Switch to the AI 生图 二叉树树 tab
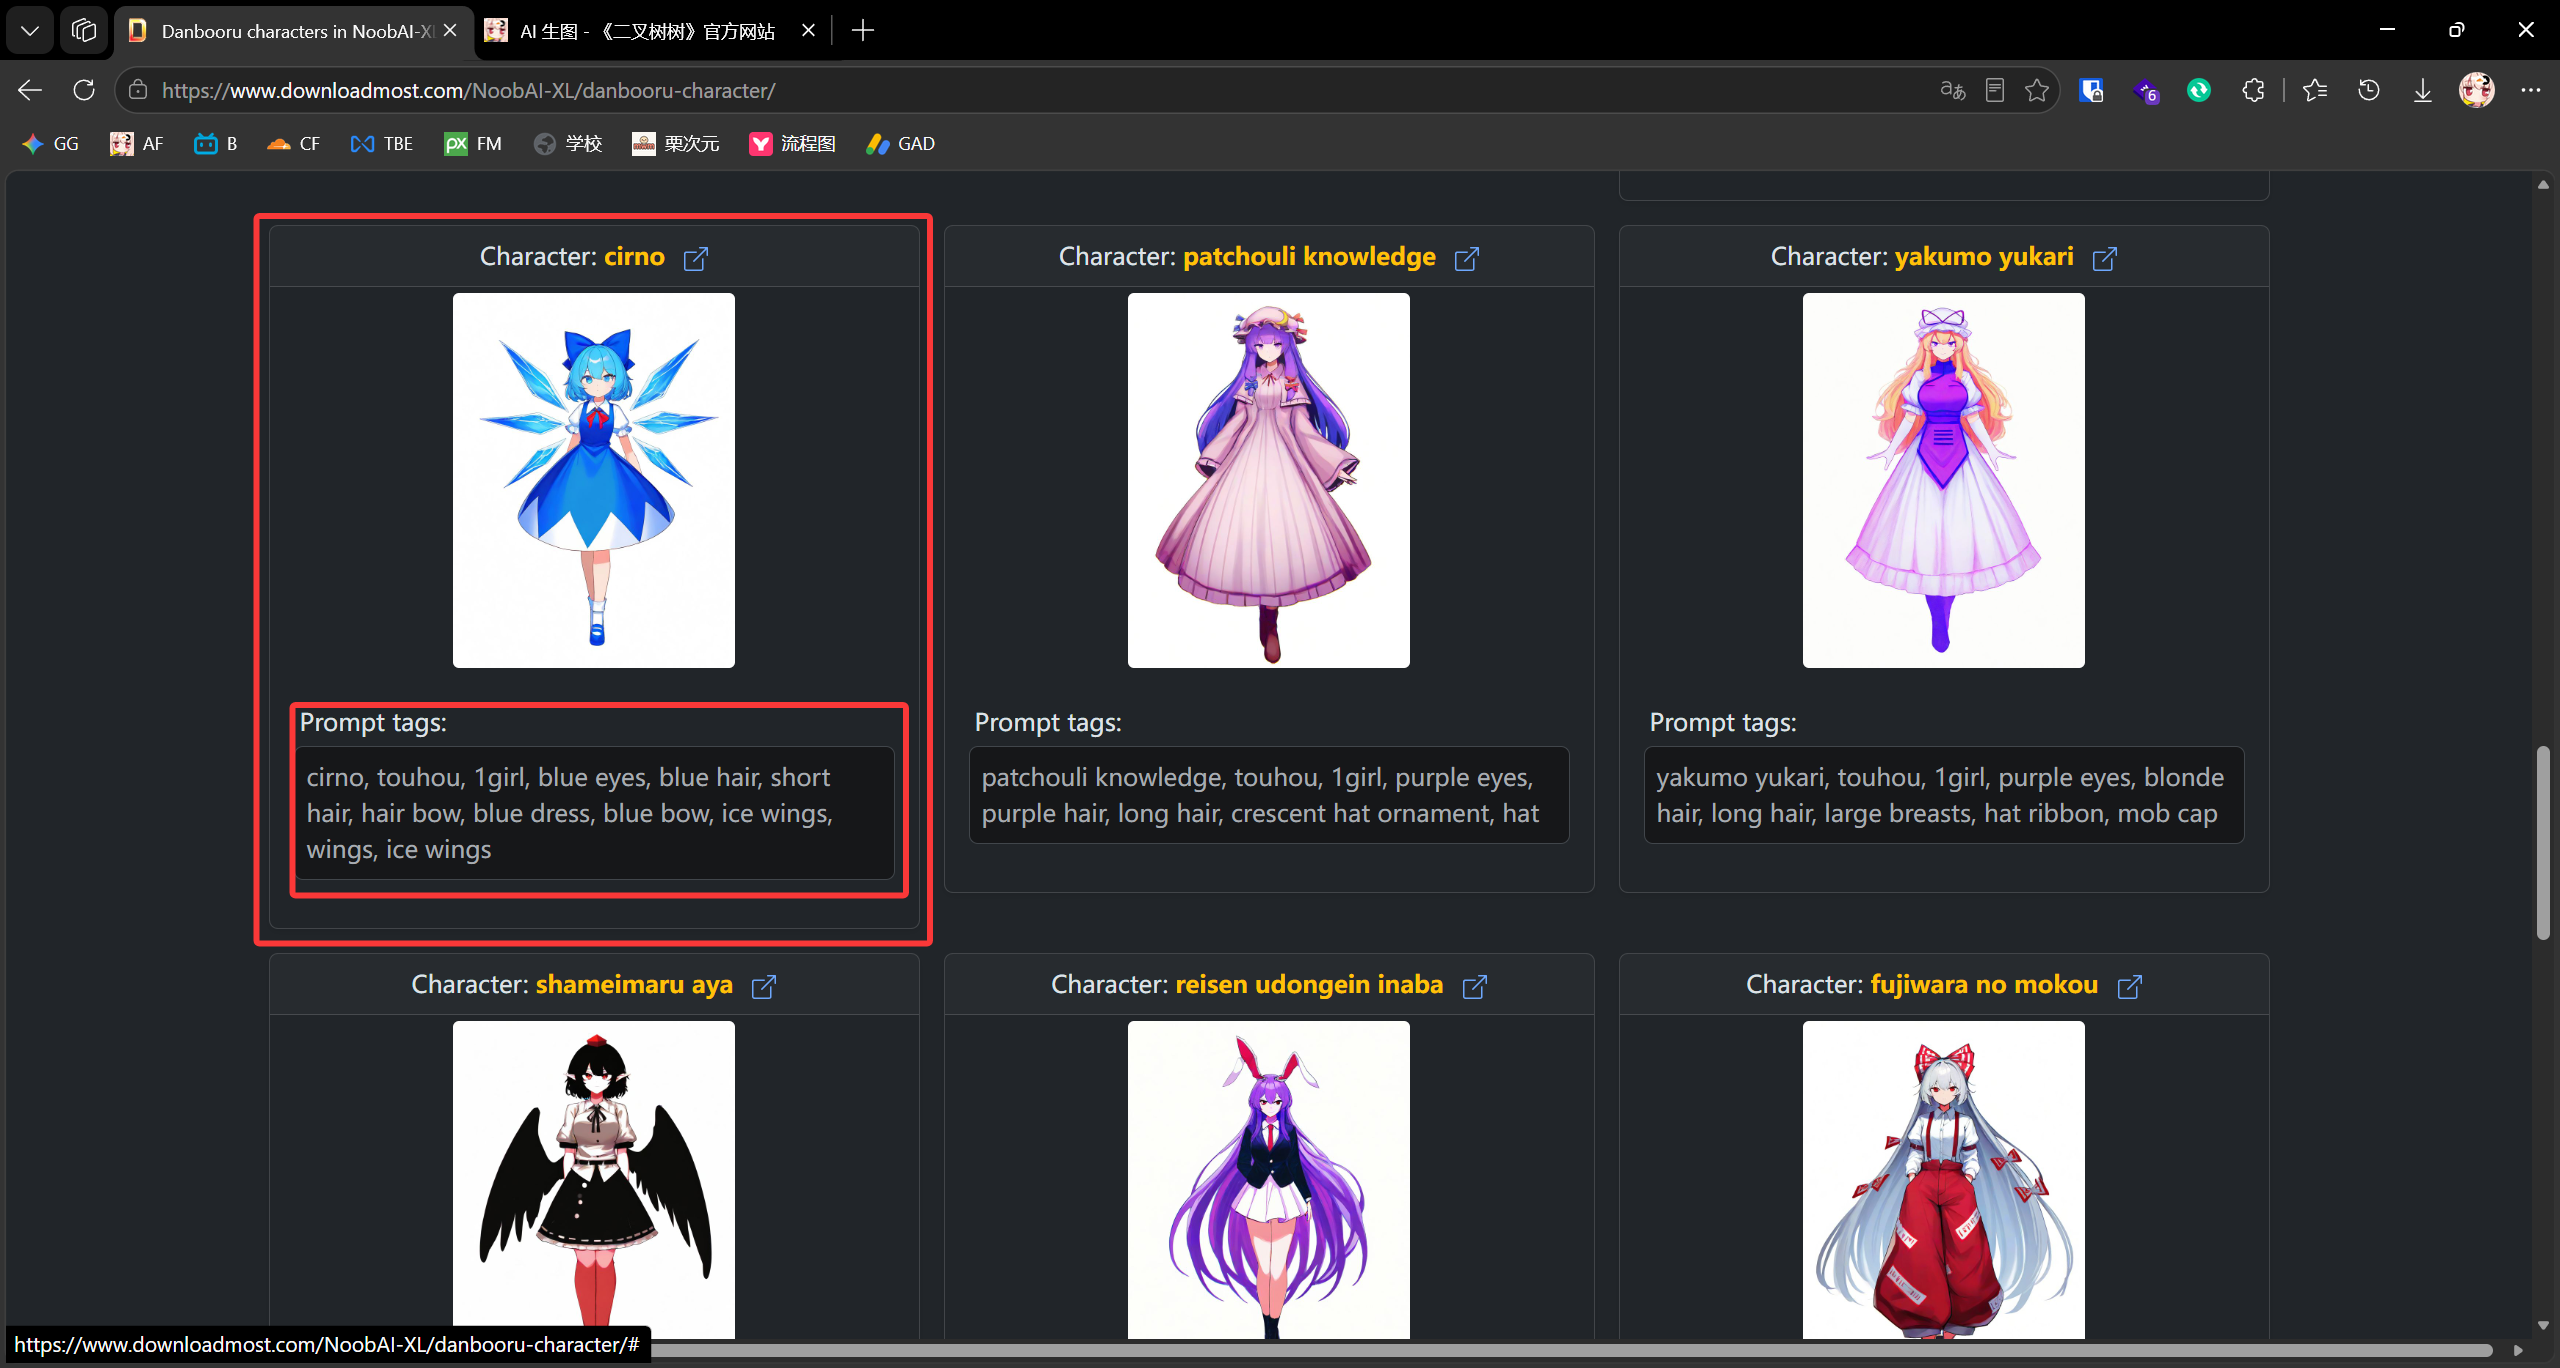Screen dimensions: 2560x1368 [x=648, y=31]
